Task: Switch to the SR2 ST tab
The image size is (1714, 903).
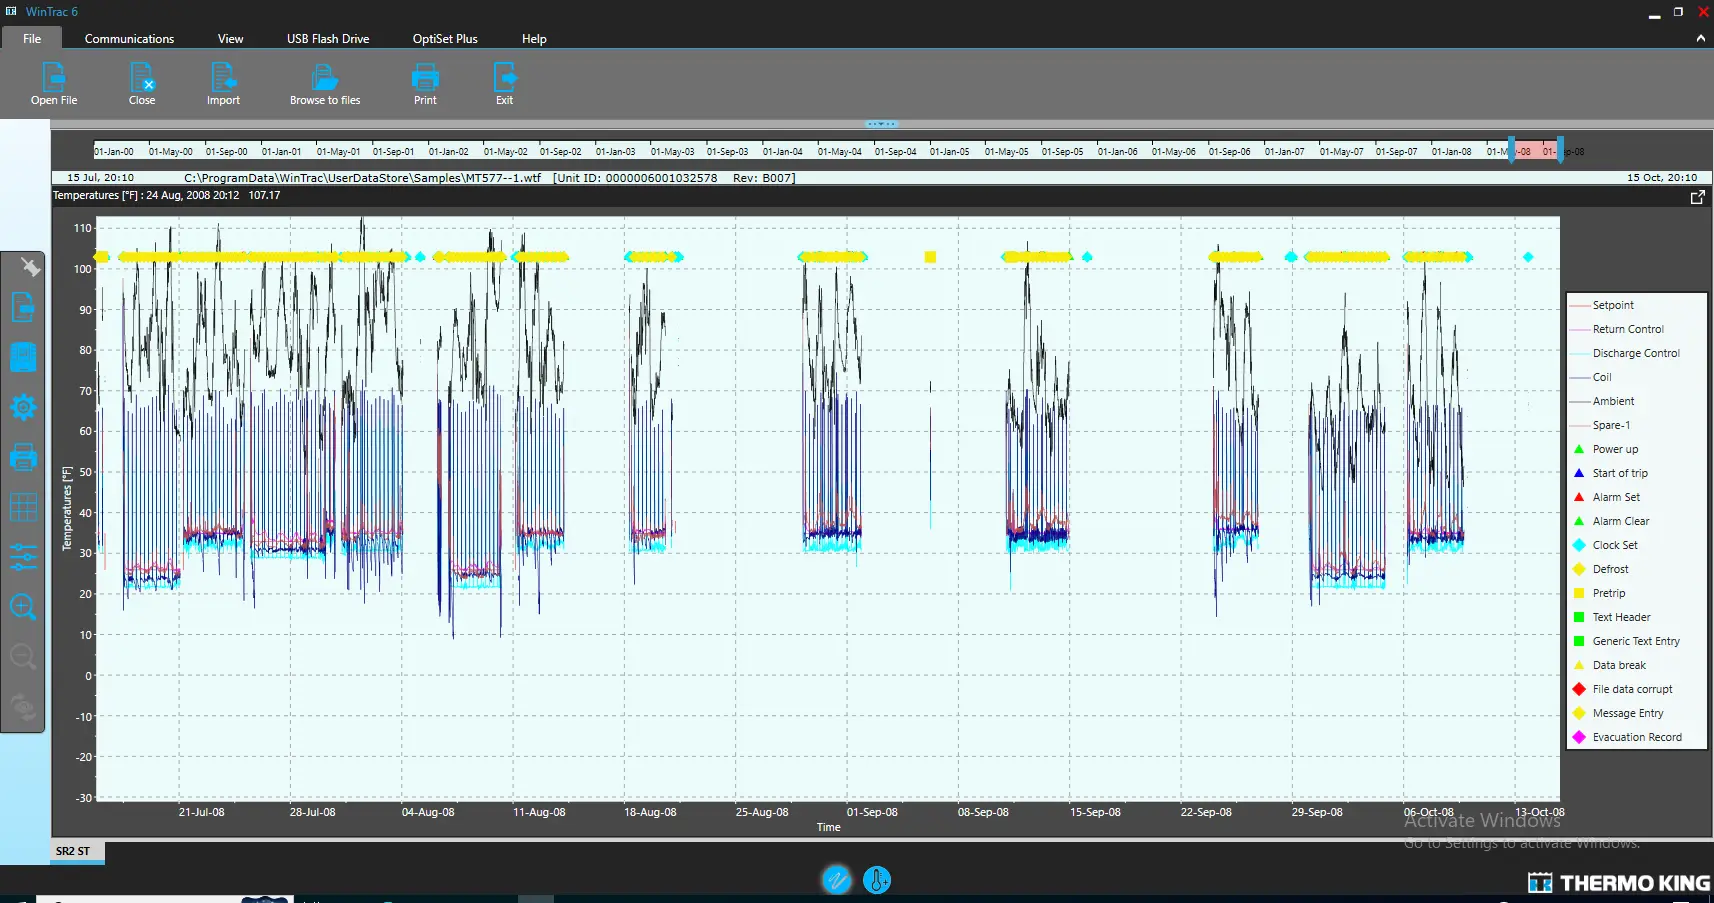Action: click(75, 851)
